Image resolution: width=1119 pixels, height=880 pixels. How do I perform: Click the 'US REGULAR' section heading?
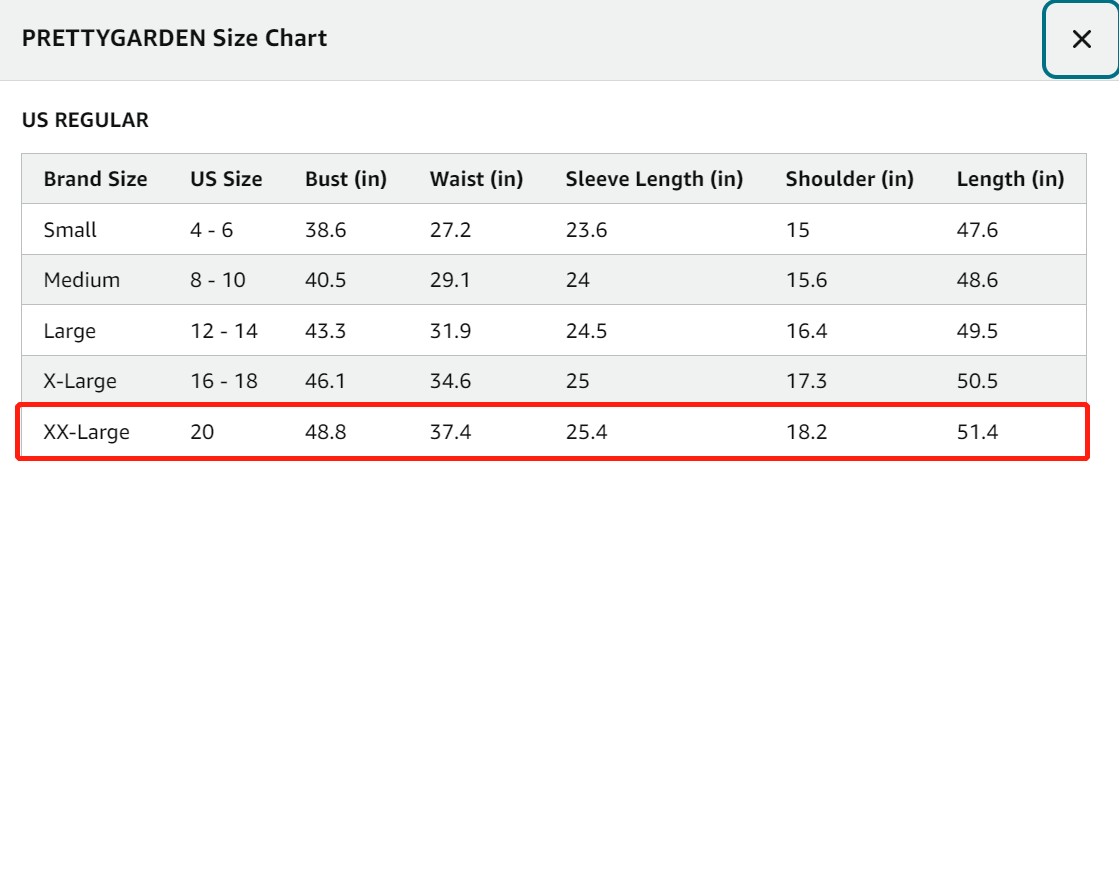tap(85, 120)
